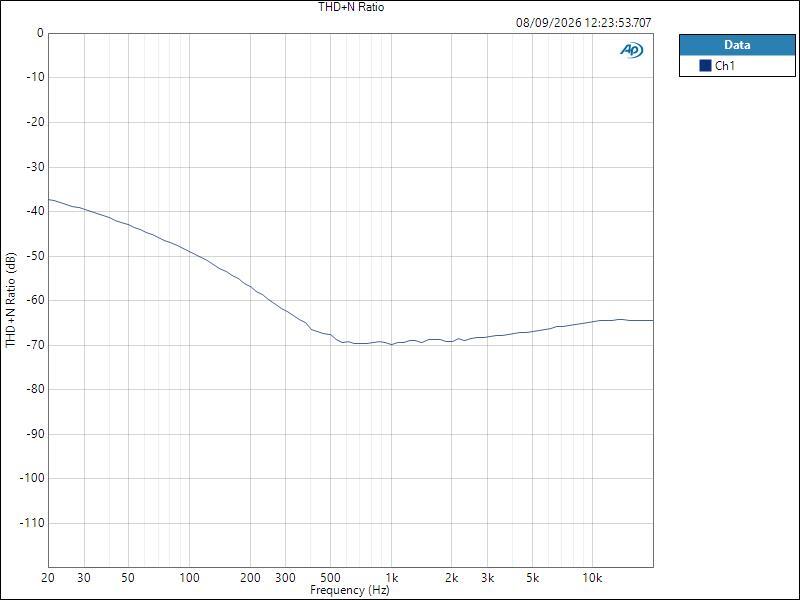Click the AP logo icon on graph
The height and width of the screenshot is (600, 800).
tap(632, 49)
